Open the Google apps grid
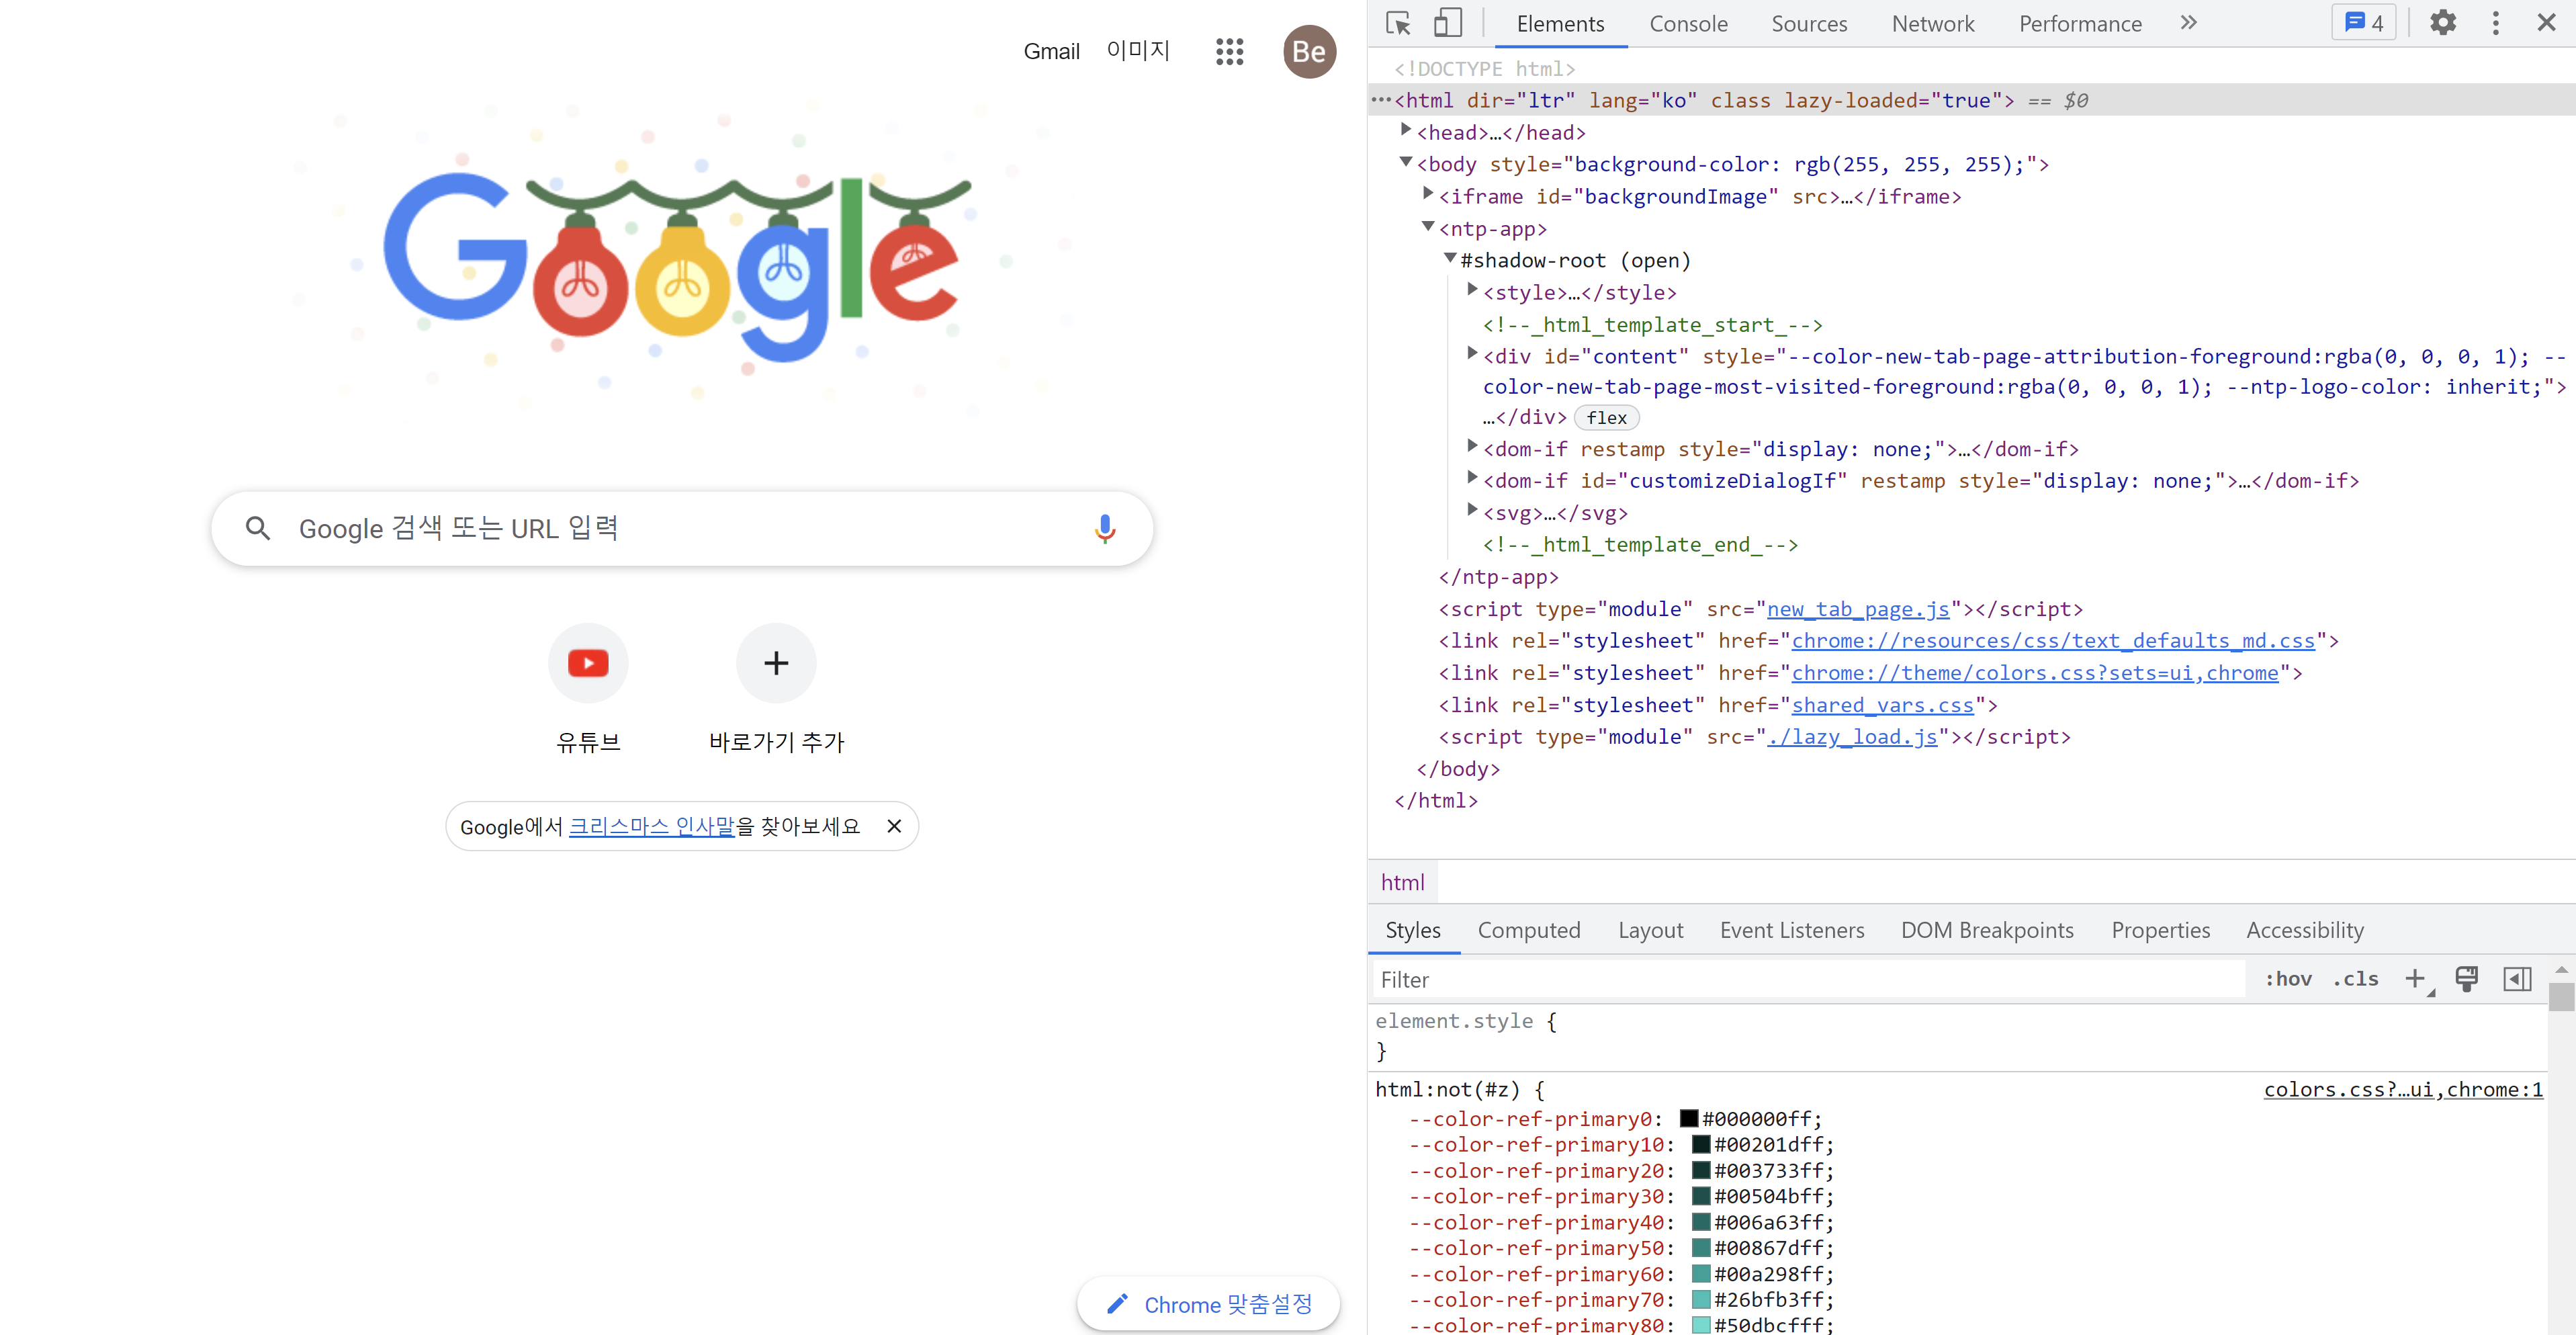Image resolution: width=2576 pixels, height=1335 pixels. tap(1229, 51)
